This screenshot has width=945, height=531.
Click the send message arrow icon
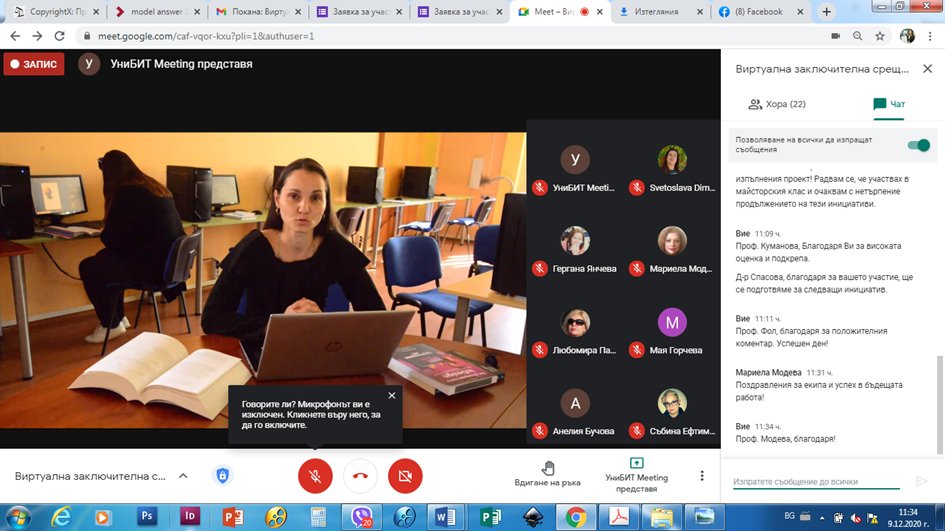(921, 481)
